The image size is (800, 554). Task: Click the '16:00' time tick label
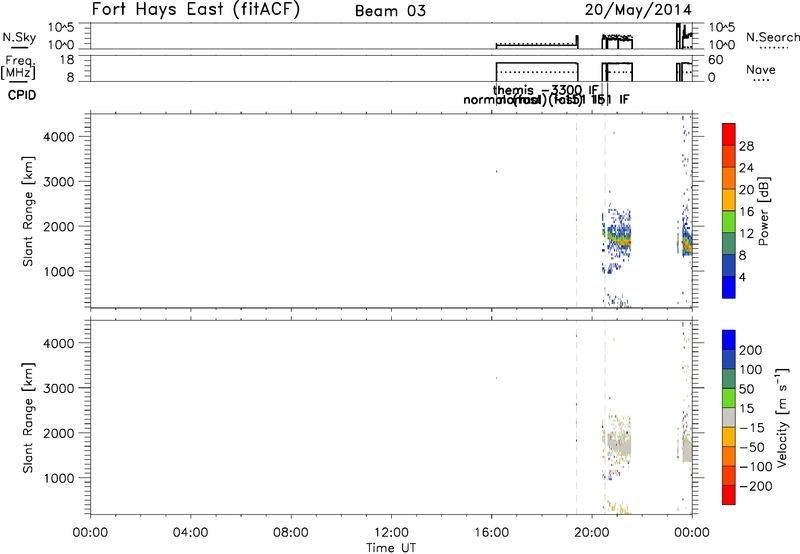coord(491,533)
